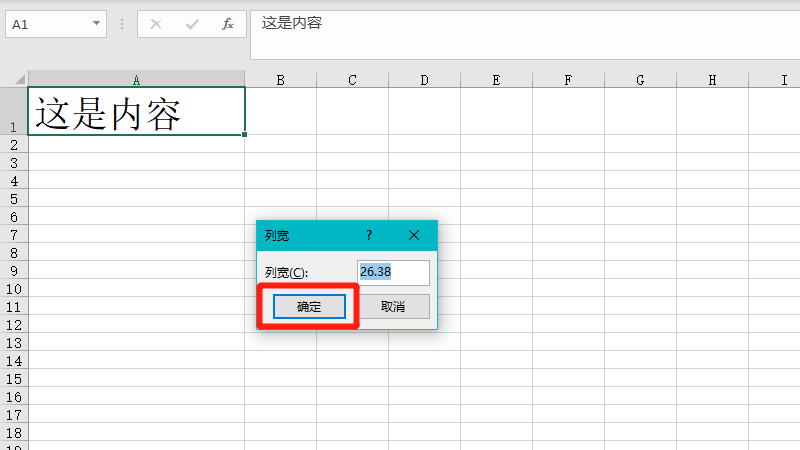The image size is (800, 450).
Task: Click the 取消 button
Action: coord(393,307)
